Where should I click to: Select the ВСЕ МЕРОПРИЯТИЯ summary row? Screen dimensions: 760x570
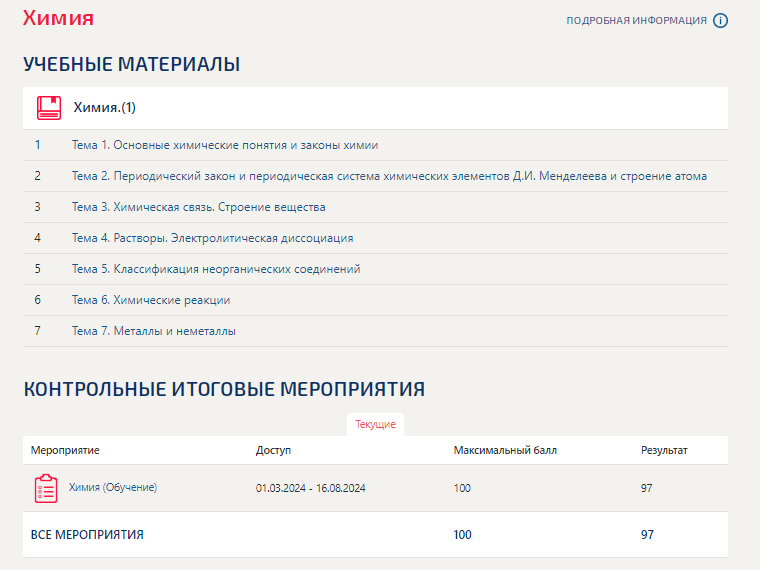tap(375, 535)
